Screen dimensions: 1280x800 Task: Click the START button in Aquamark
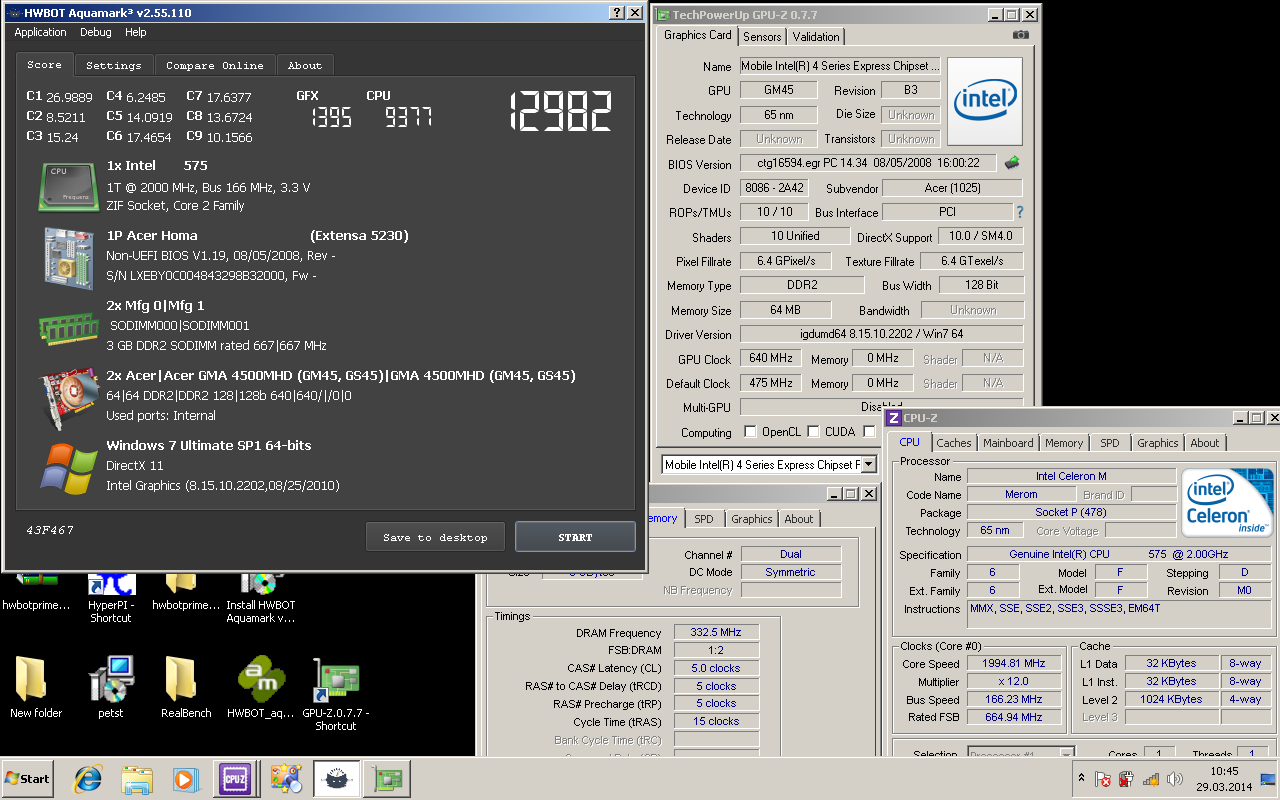click(x=575, y=537)
